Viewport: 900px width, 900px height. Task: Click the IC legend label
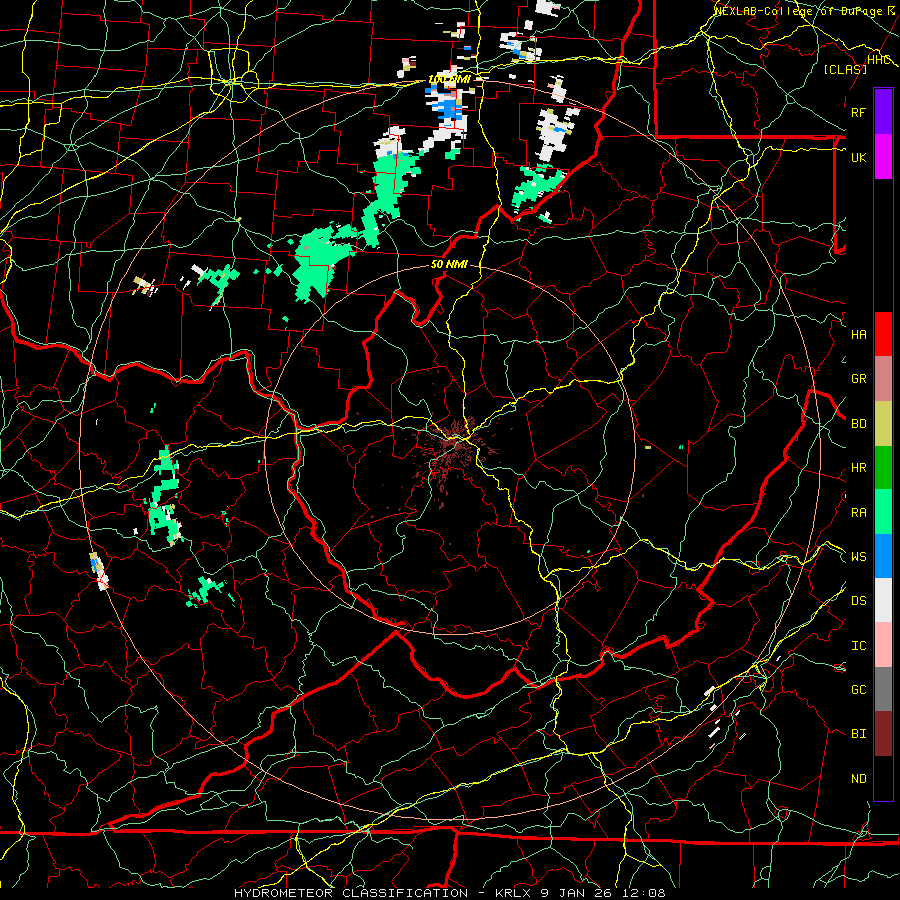[x=859, y=646]
